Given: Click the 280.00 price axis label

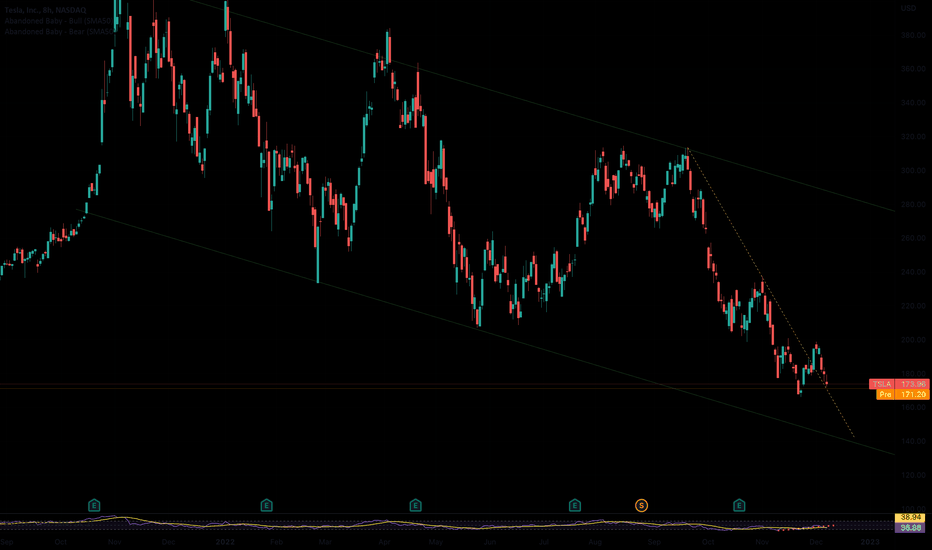Looking at the screenshot, I should (x=913, y=205).
